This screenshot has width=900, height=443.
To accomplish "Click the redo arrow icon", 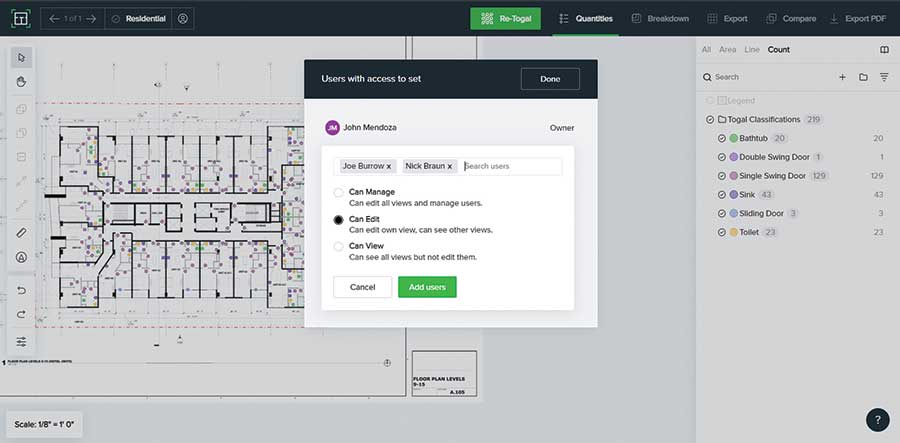I will tap(22, 315).
